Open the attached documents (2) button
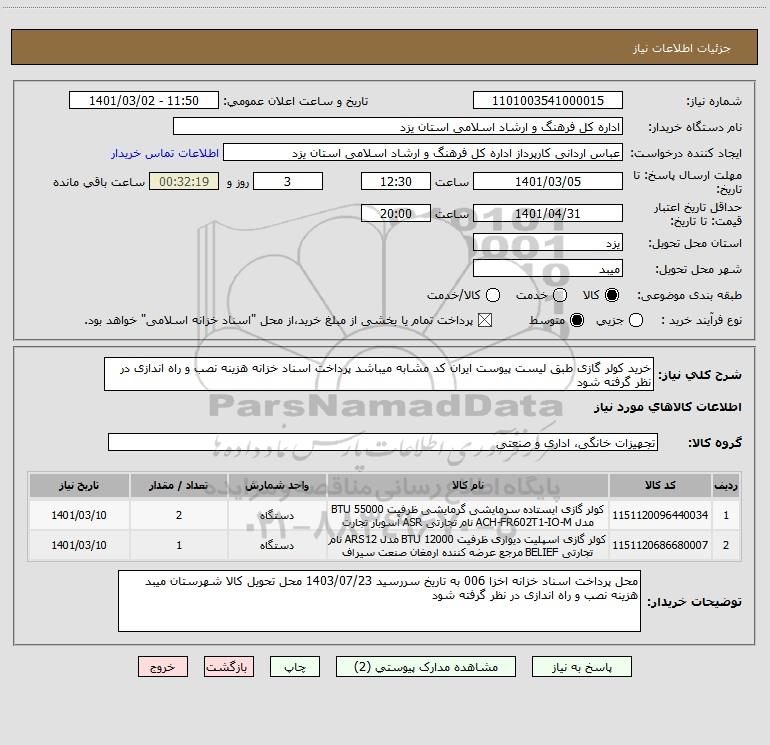 (x=426, y=667)
